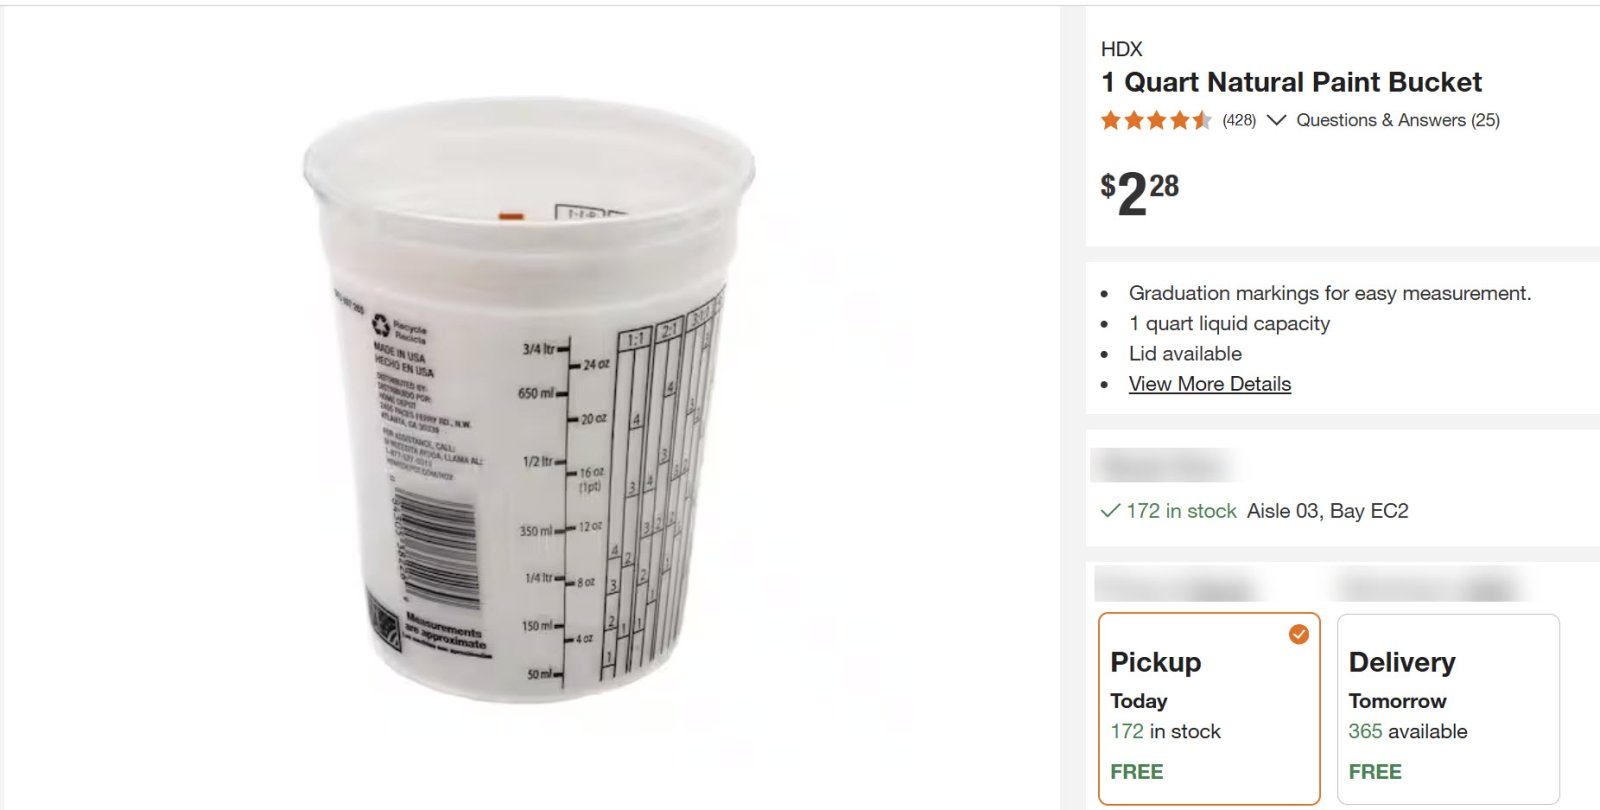This screenshot has width=1600, height=810.
Task: Click the Aisle 03, Bay EC2 location
Action: [1327, 511]
